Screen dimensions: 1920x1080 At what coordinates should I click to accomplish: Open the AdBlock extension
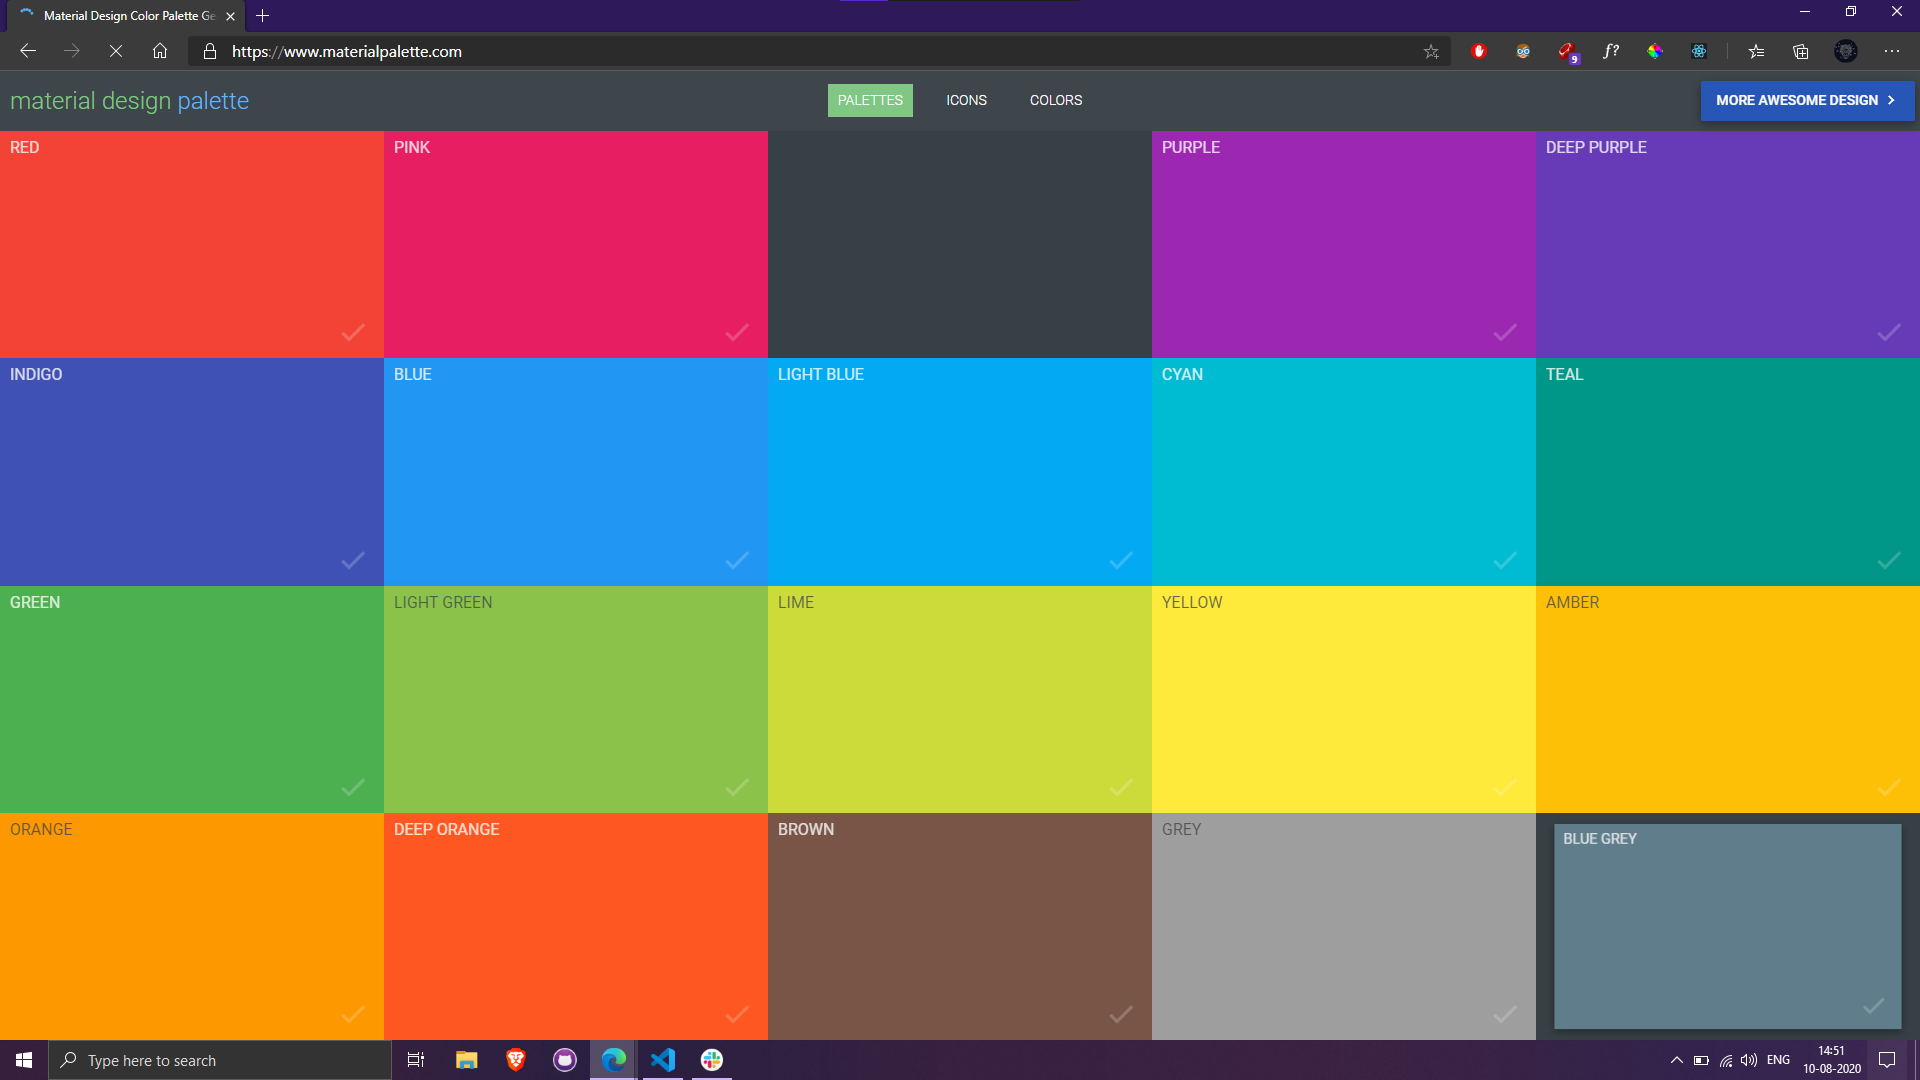pyautogui.click(x=1480, y=51)
